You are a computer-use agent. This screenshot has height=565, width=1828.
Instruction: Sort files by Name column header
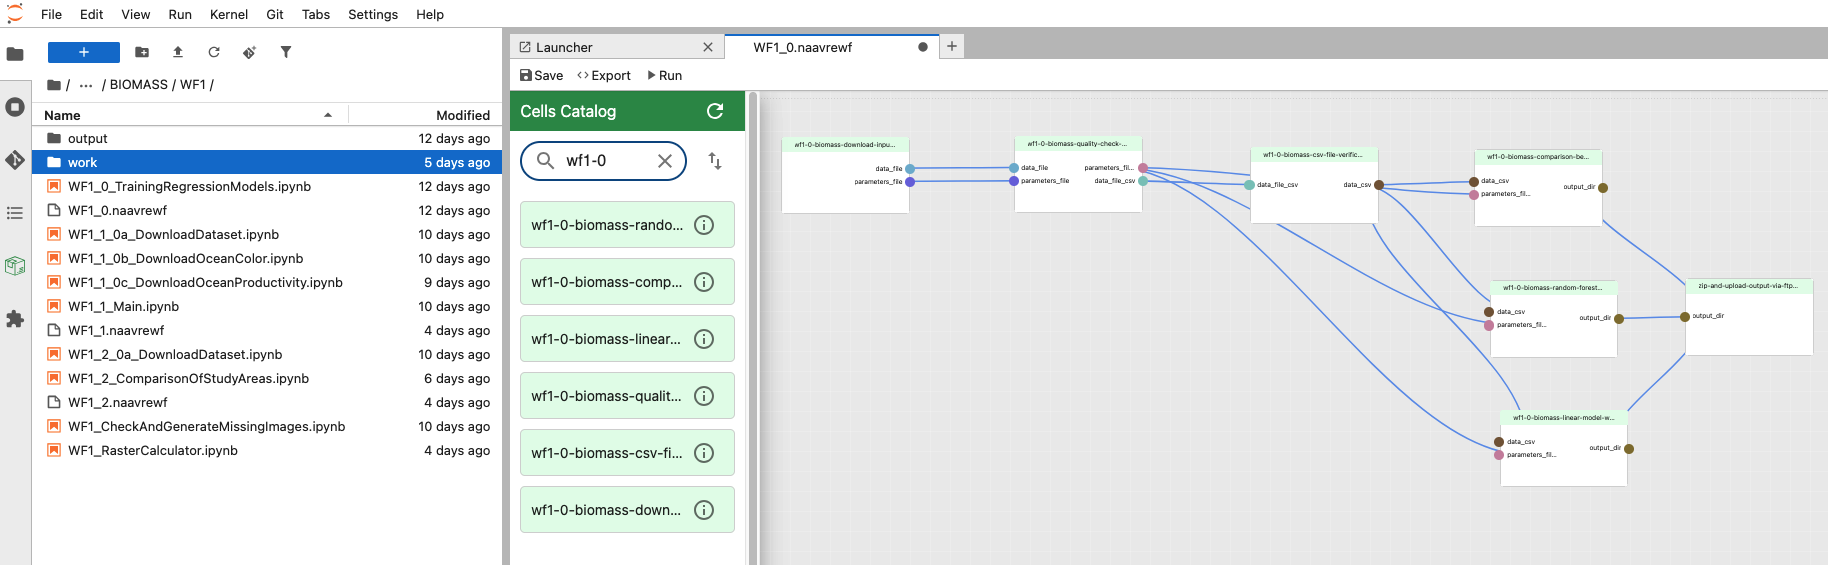coord(63,115)
